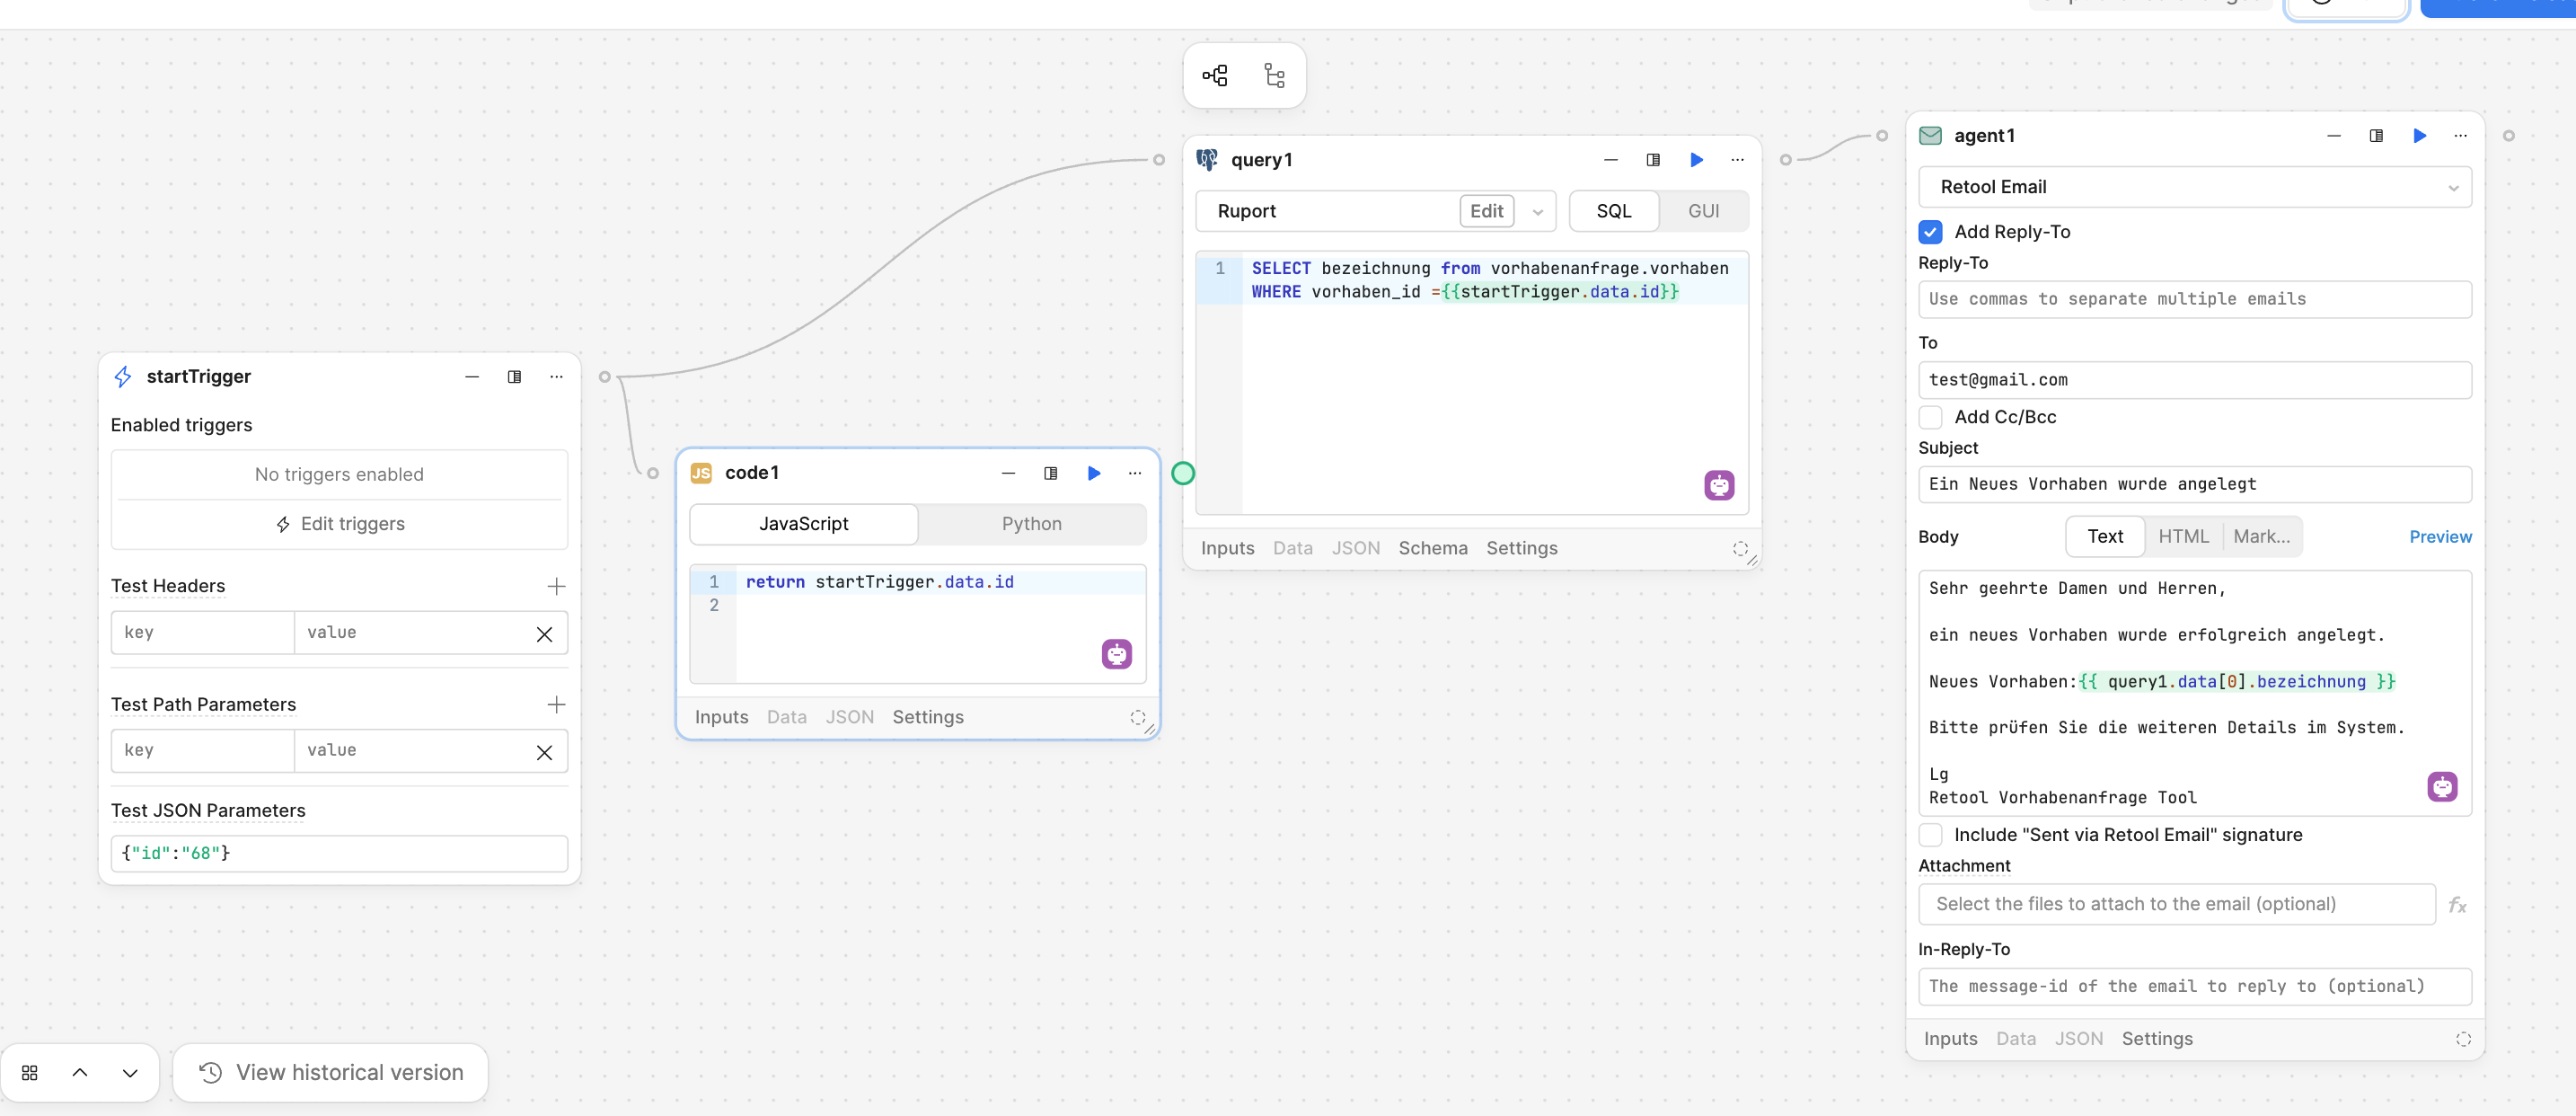The width and height of the screenshot is (2576, 1116).
Task: Click the email Subject input field
Action: point(2194,484)
